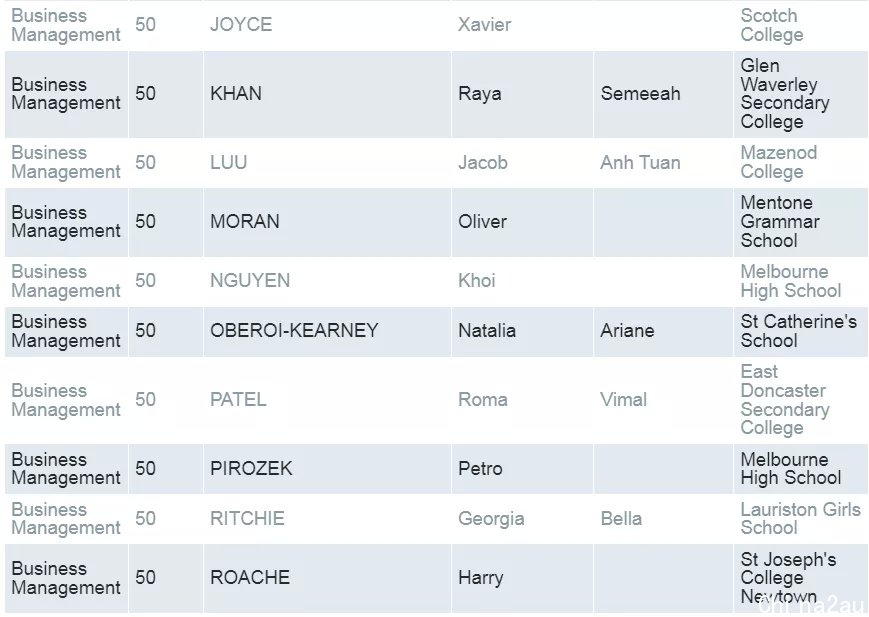Select Lauriston Girls School cell

pyautogui.click(x=800, y=519)
